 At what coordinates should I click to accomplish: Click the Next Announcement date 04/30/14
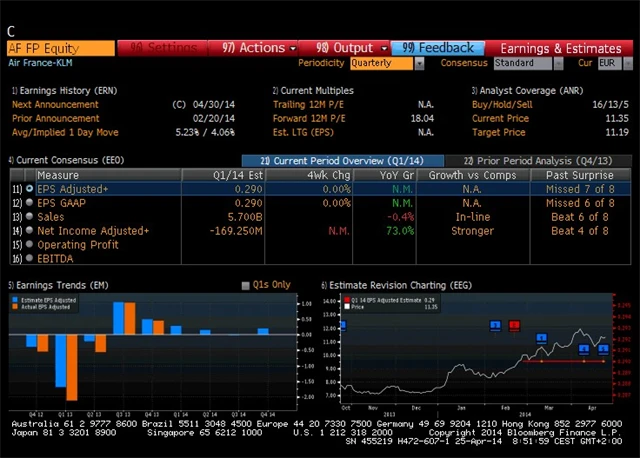[213, 104]
